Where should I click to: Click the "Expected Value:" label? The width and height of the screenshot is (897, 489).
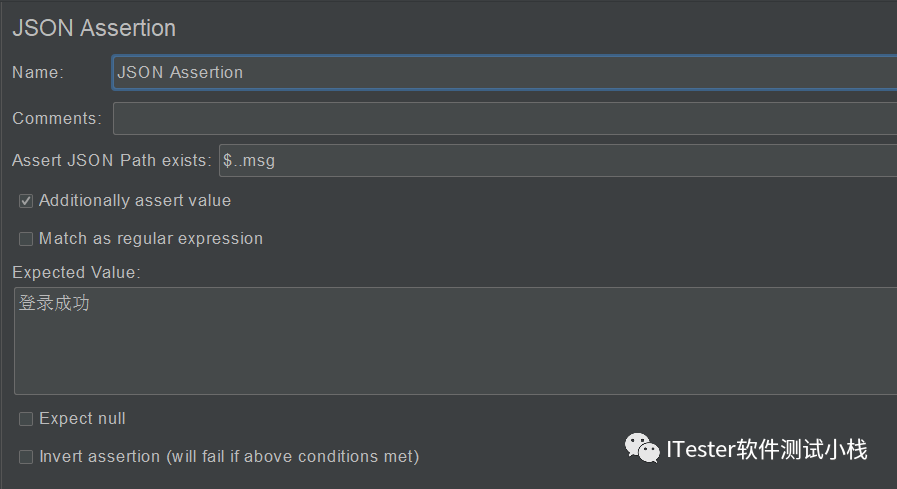click(x=76, y=272)
